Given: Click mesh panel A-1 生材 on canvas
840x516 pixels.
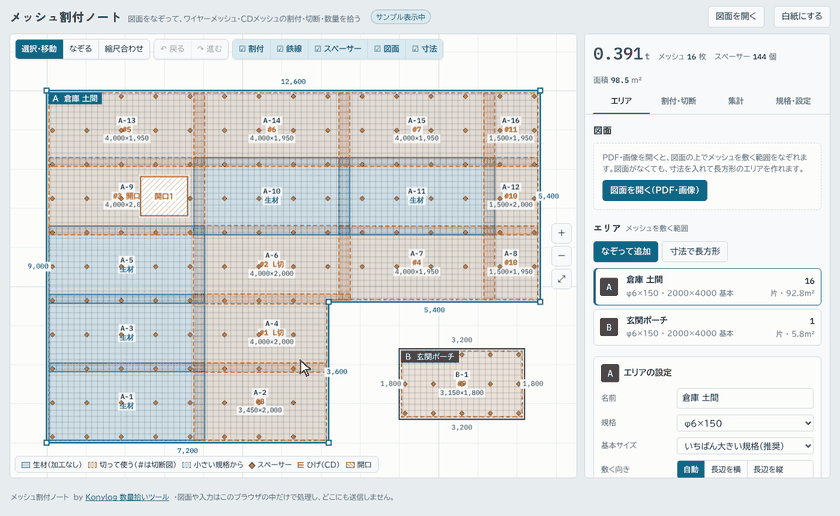Looking at the screenshot, I should click(x=126, y=401).
